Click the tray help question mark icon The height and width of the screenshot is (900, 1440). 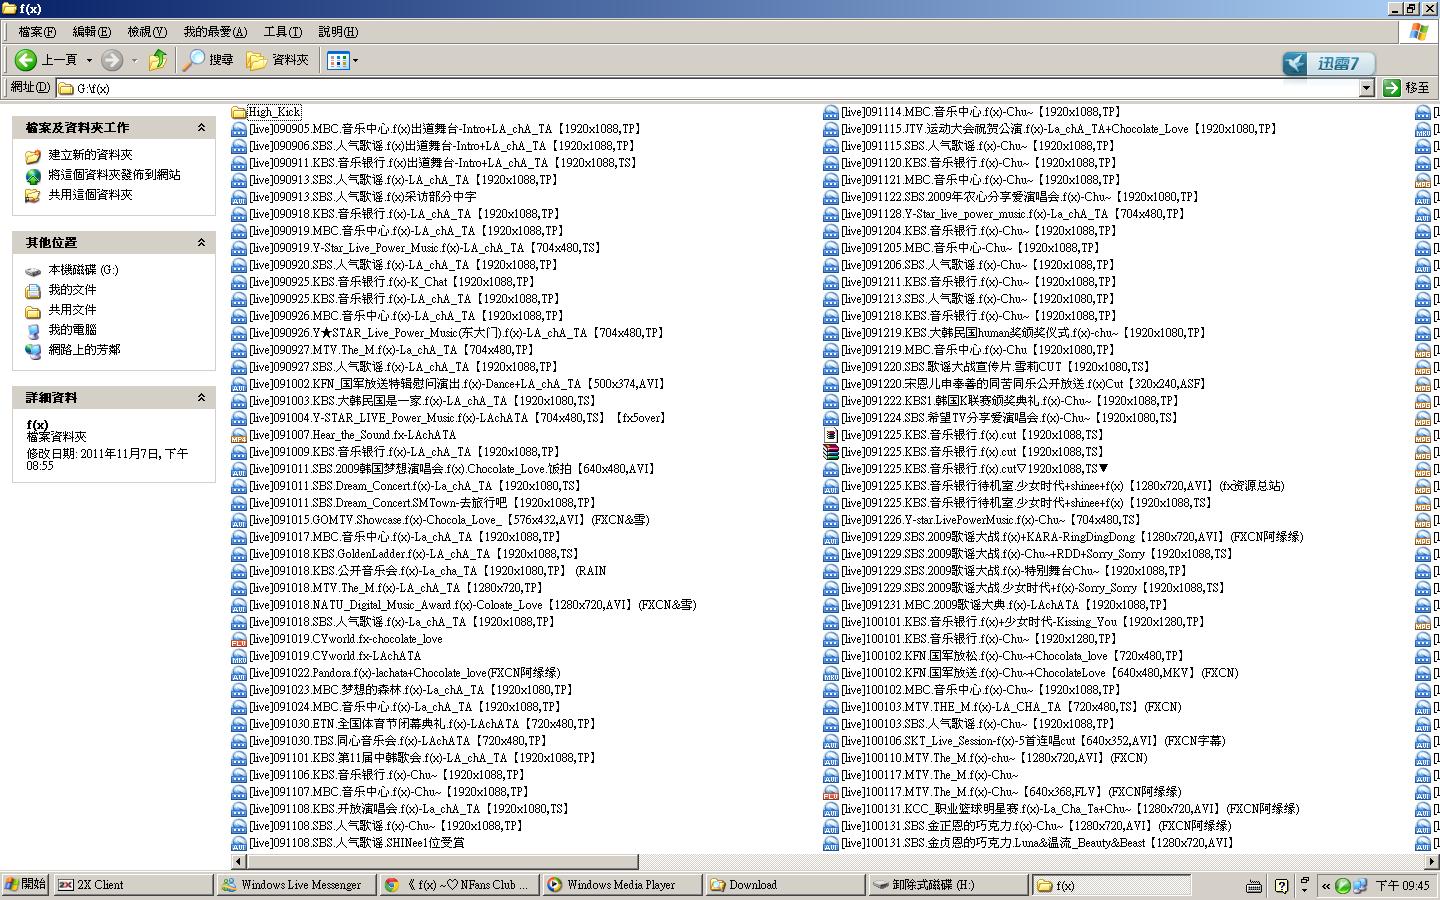(1281, 885)
